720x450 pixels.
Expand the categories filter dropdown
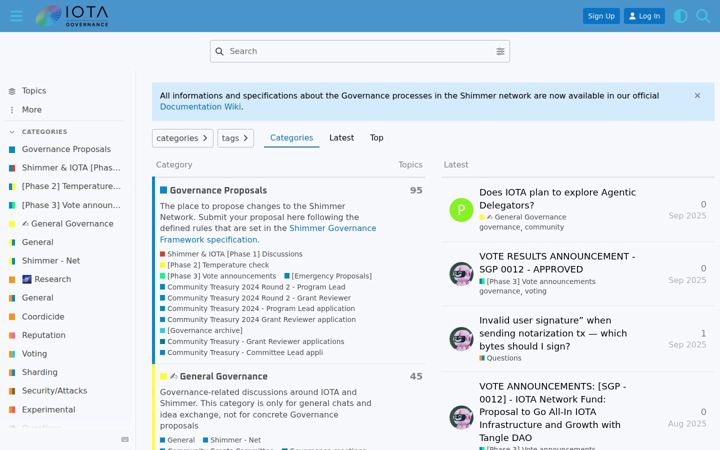[182, 138]
